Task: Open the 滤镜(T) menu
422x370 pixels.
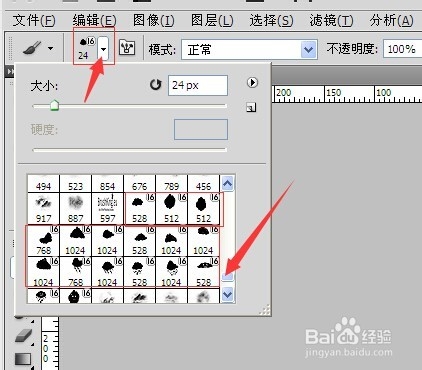Action: [331, 21]
